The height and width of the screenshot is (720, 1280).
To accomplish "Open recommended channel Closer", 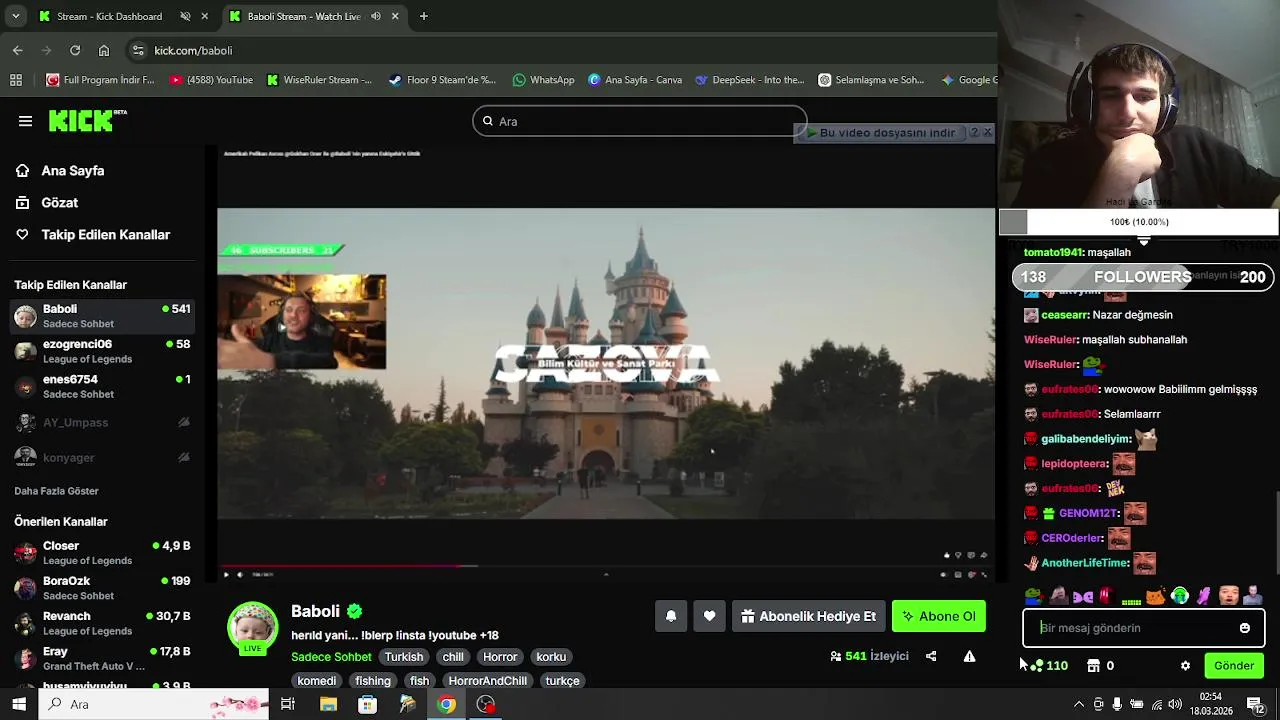I will (x=102, y=553).
